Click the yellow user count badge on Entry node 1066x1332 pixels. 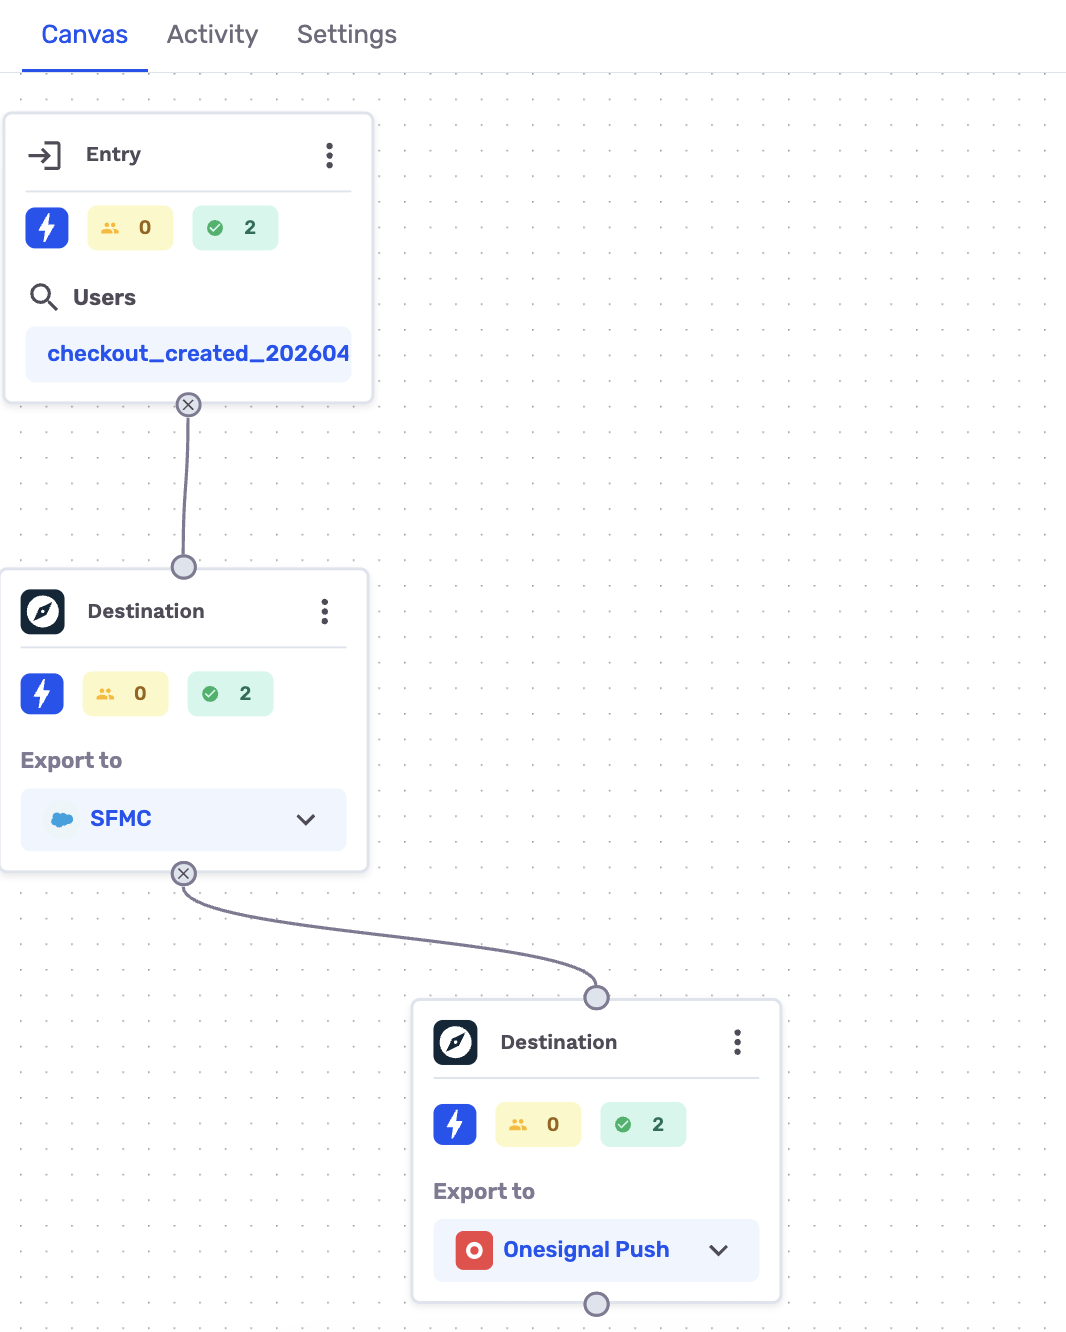tap(129, 227)
